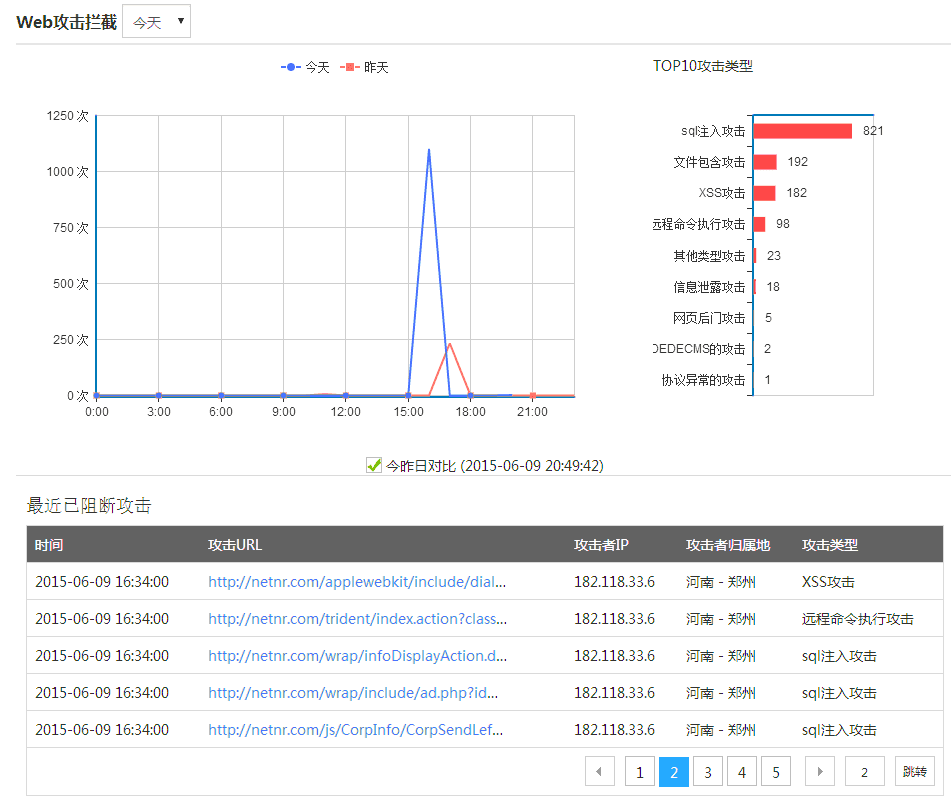951x803 pixels.
Task: Open the applewebkit/include attack URL link
Action: pos(357,581)
